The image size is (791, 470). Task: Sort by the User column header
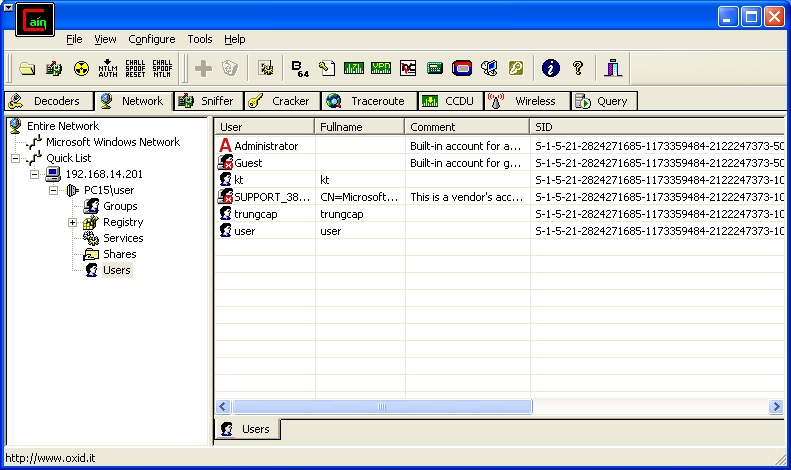point(265,127)
